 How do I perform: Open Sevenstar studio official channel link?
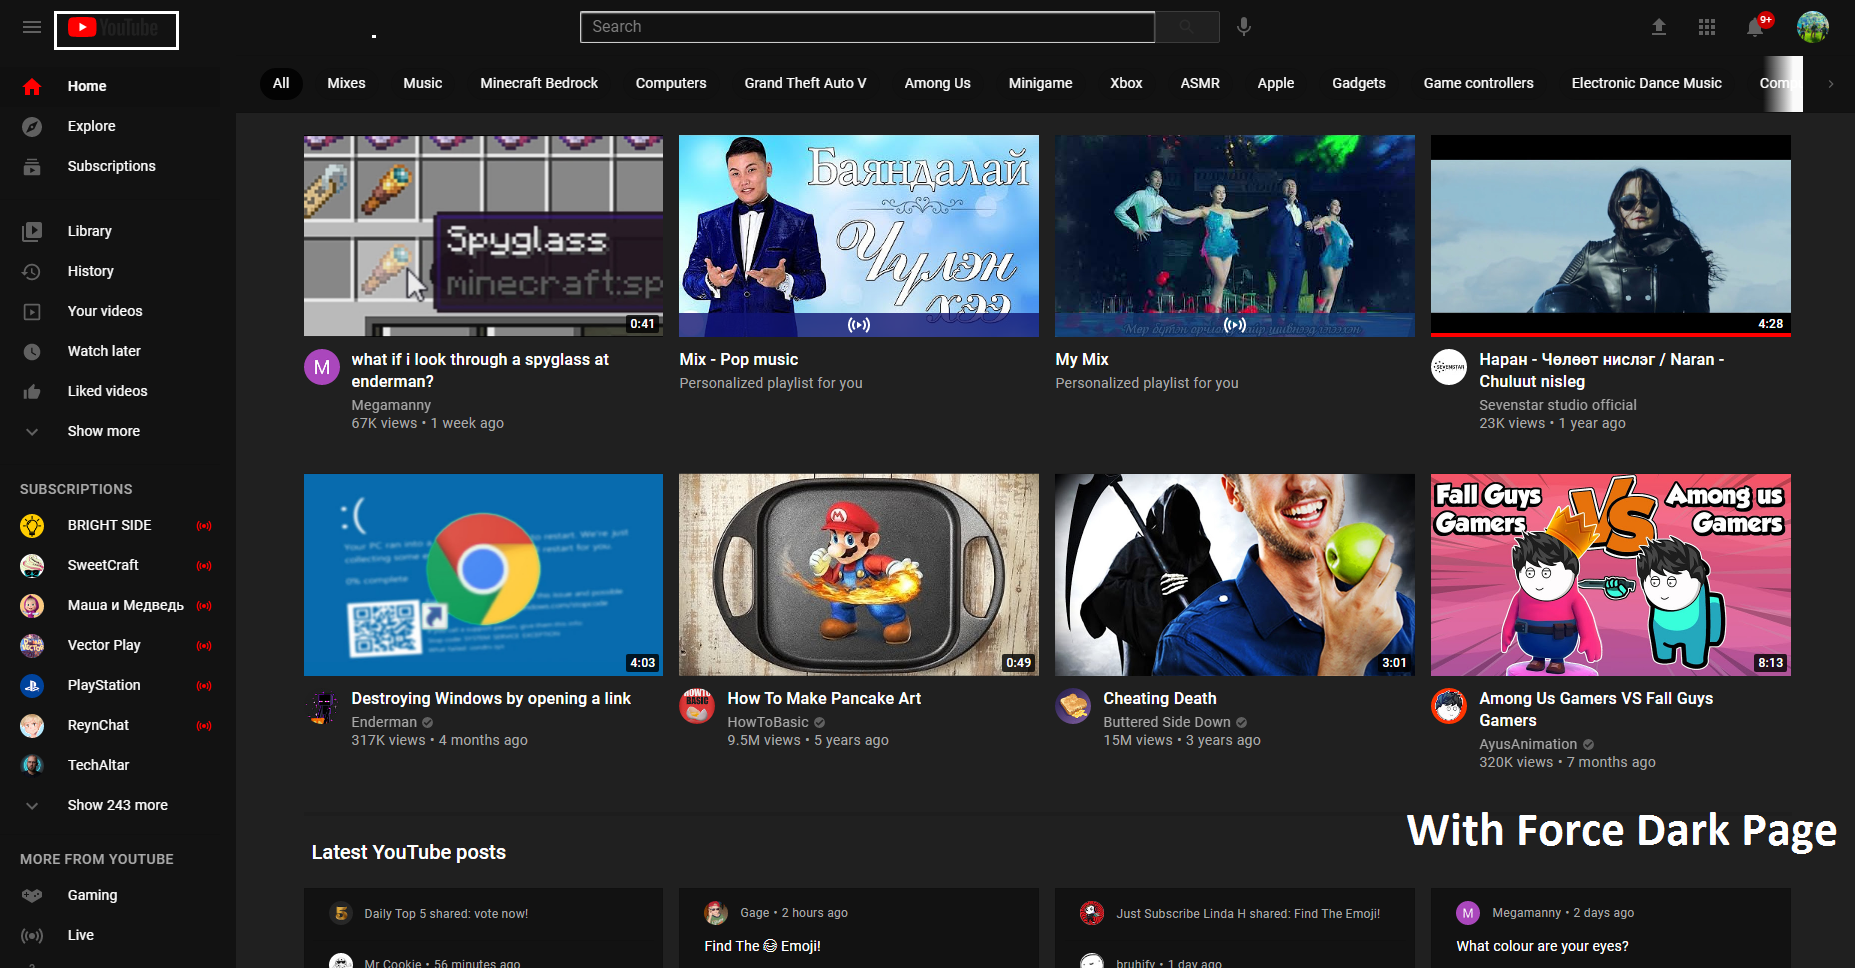coord(1558,405)
